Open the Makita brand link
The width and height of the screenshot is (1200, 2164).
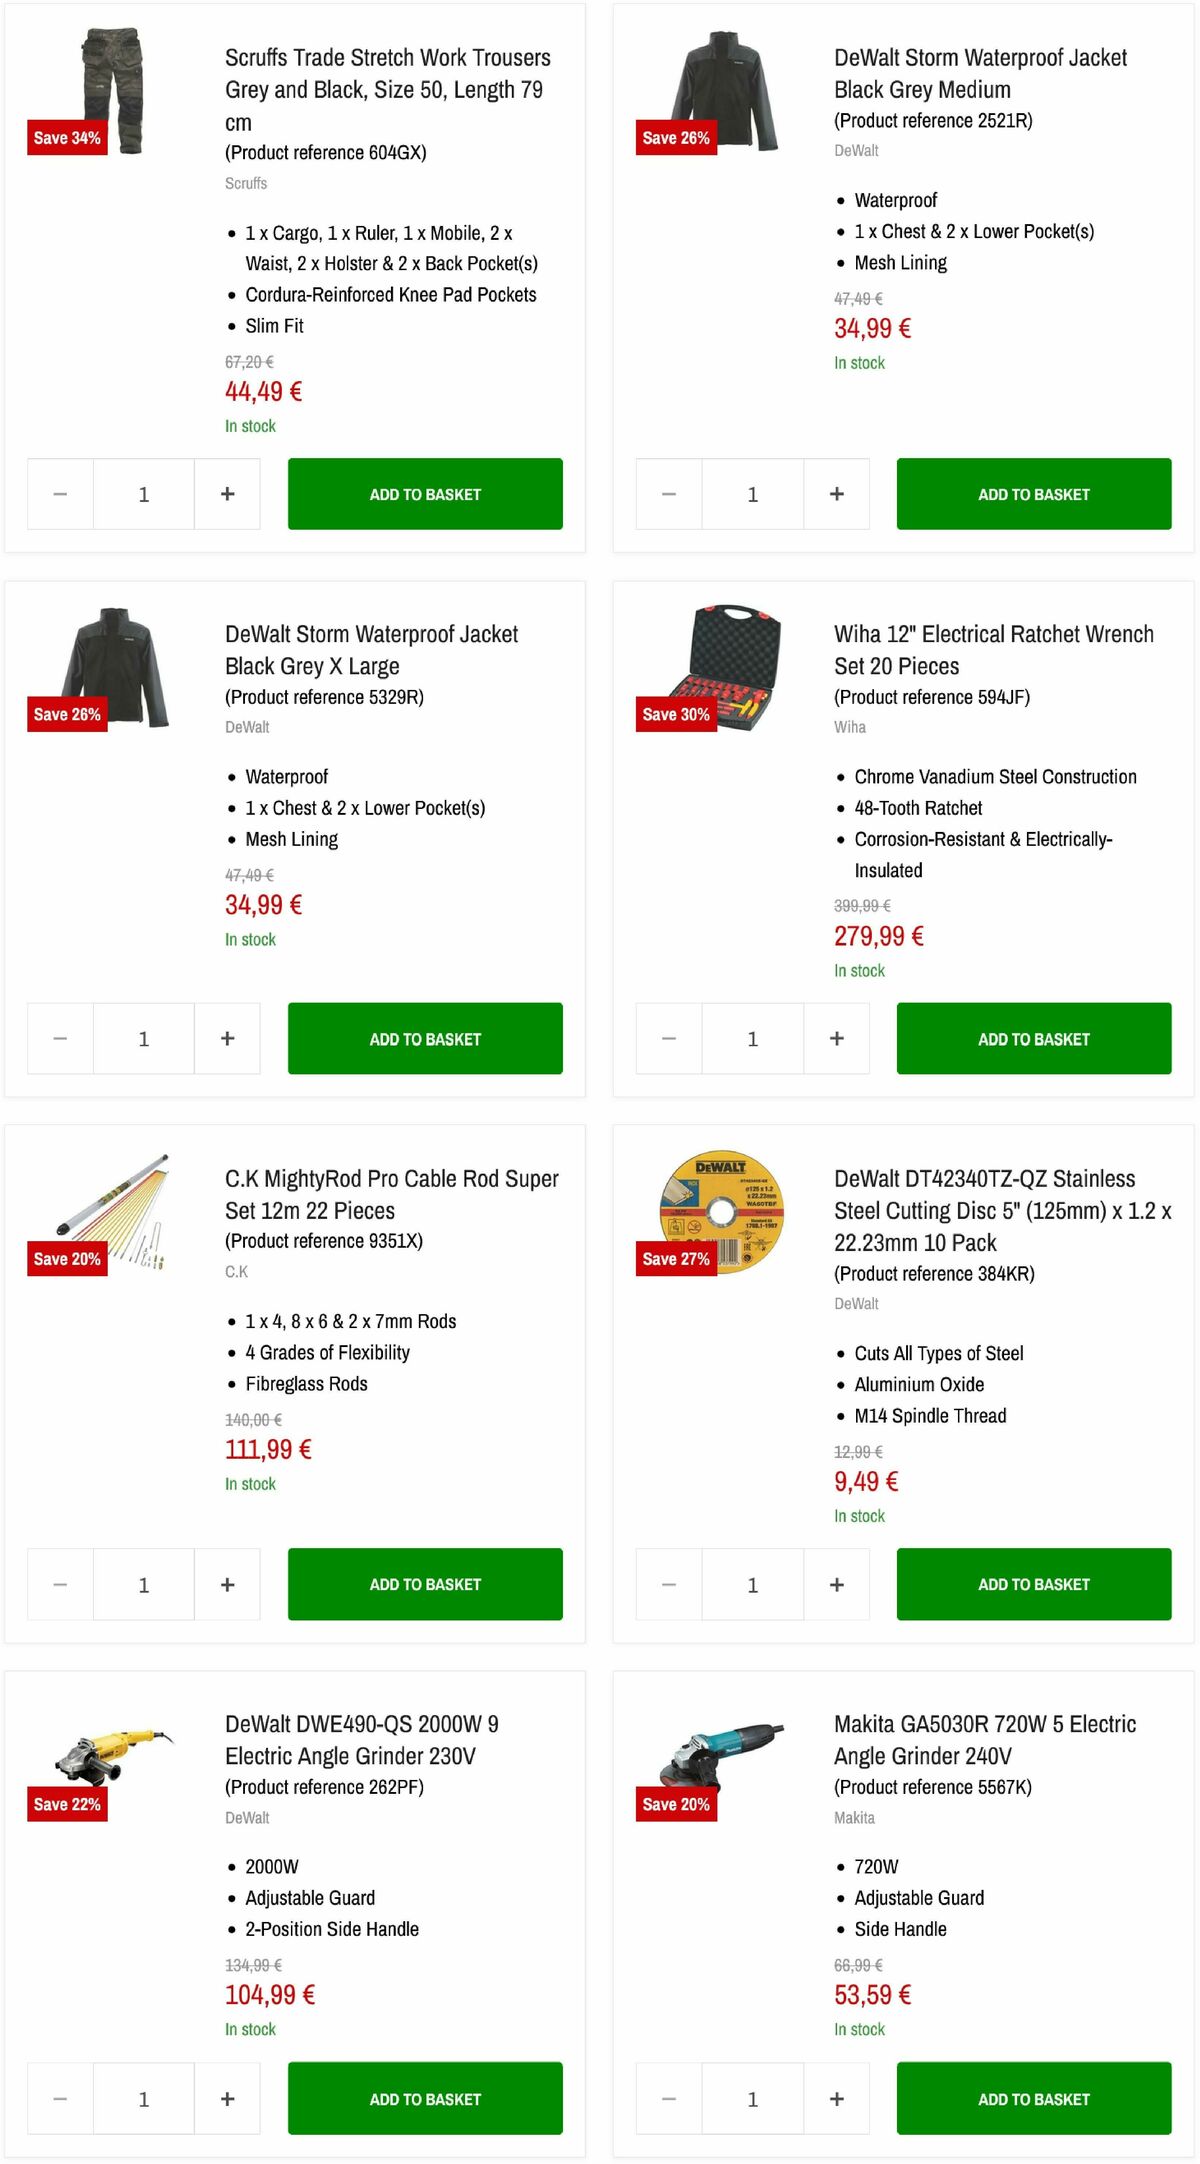click(x=854, y=1818)
